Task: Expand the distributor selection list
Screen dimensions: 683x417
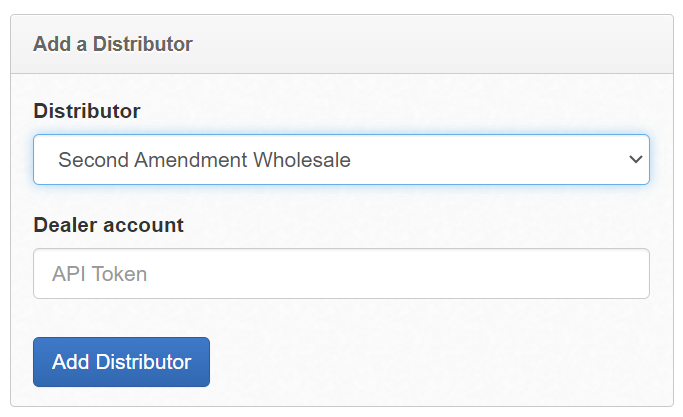Action: (341, 159)
